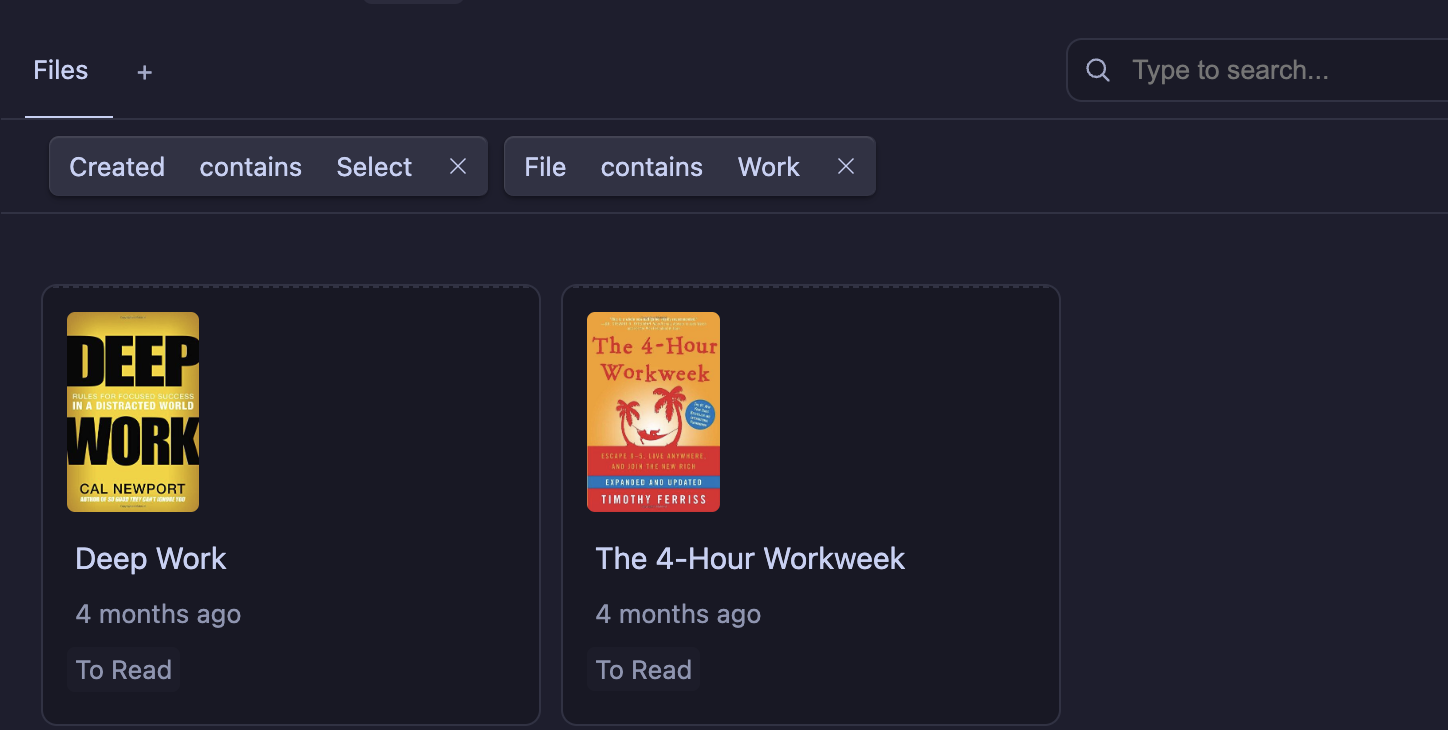The image size is (1448, 730).
Task: Open the 'File' property selector
Action: (x=545, y=167)
